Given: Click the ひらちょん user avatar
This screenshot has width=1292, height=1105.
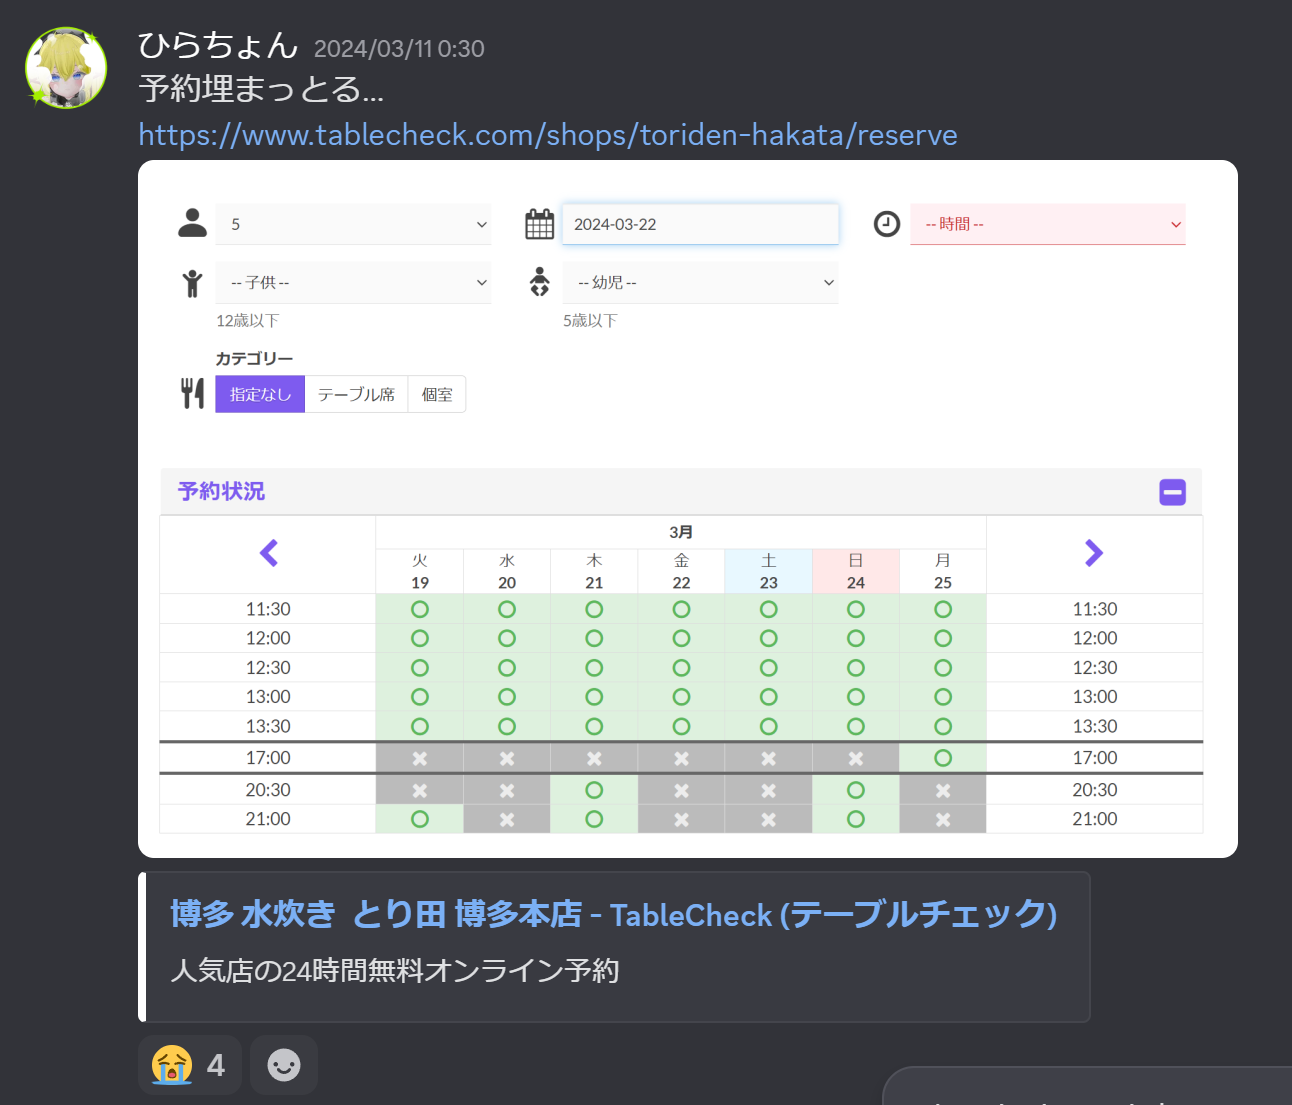Looking at the screenshot, I should (66, 68).
